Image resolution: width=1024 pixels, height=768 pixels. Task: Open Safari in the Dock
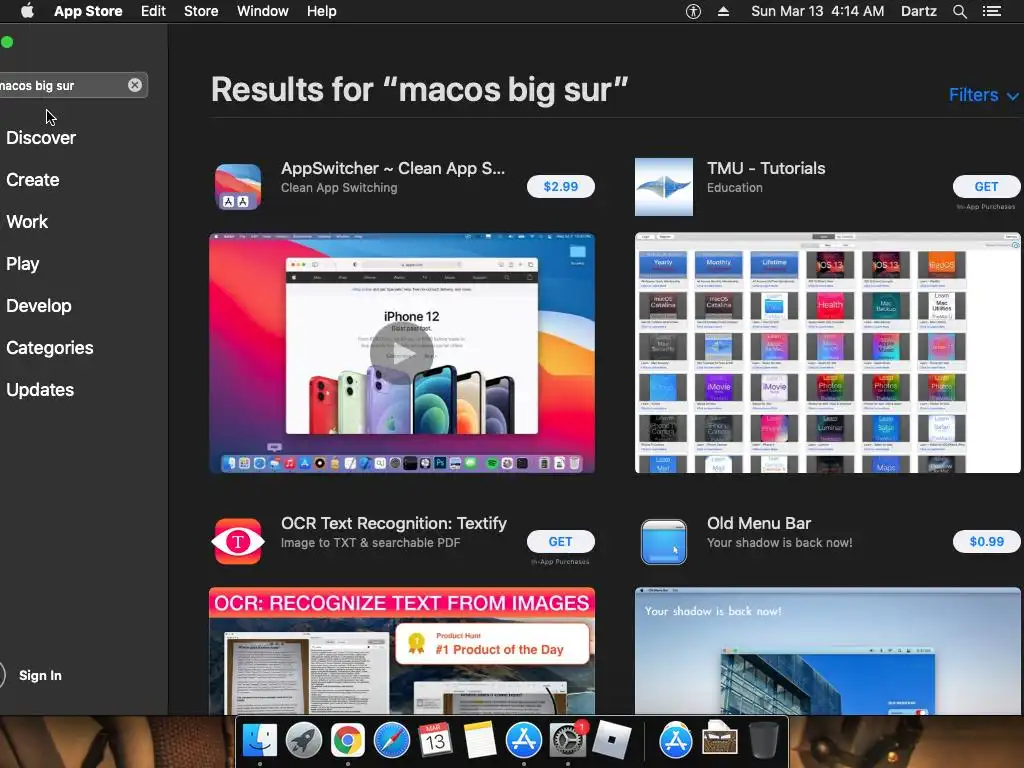(392, 740)
